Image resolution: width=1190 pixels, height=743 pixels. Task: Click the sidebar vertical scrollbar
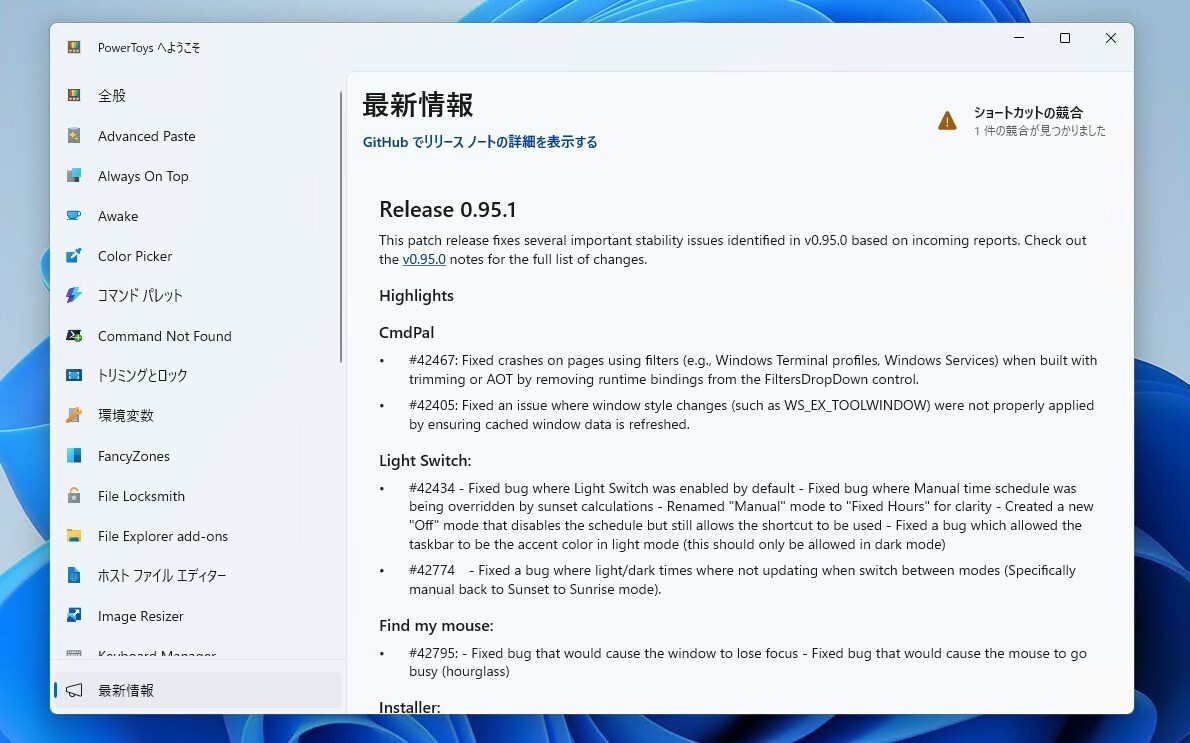[x=341, y=228]
